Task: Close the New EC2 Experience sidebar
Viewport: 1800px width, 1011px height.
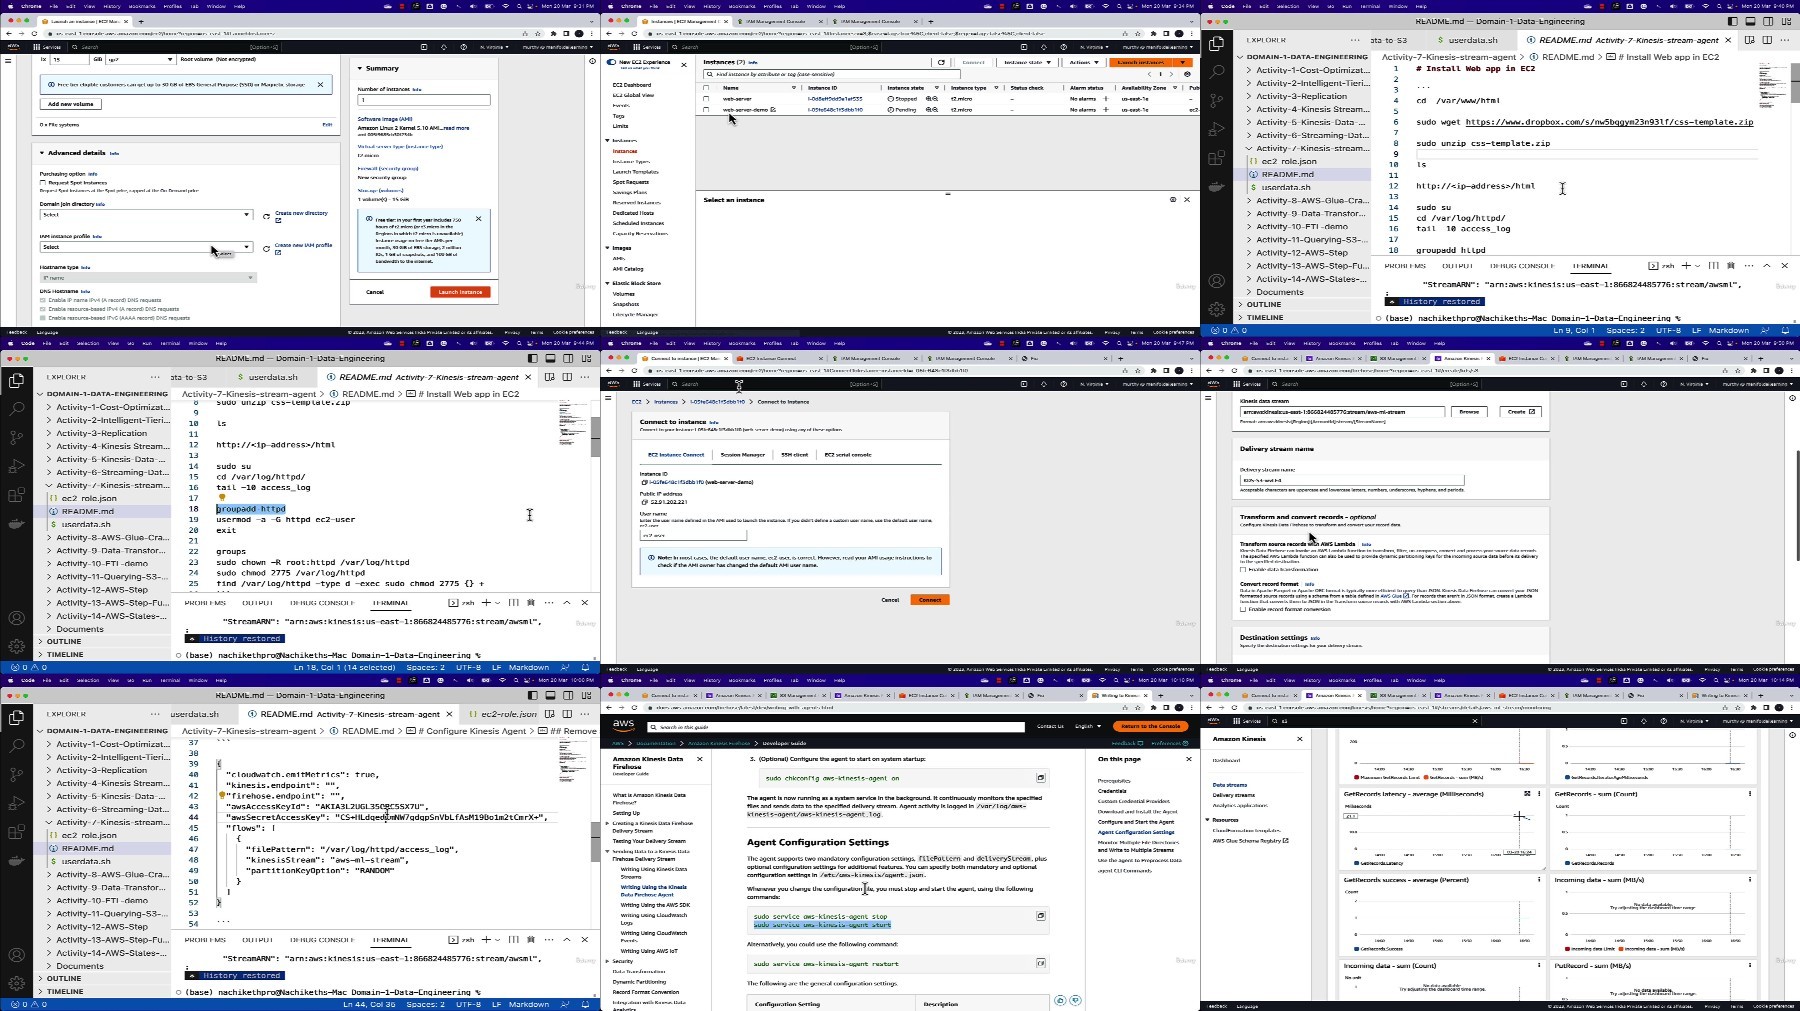Action: pos(684,64)
